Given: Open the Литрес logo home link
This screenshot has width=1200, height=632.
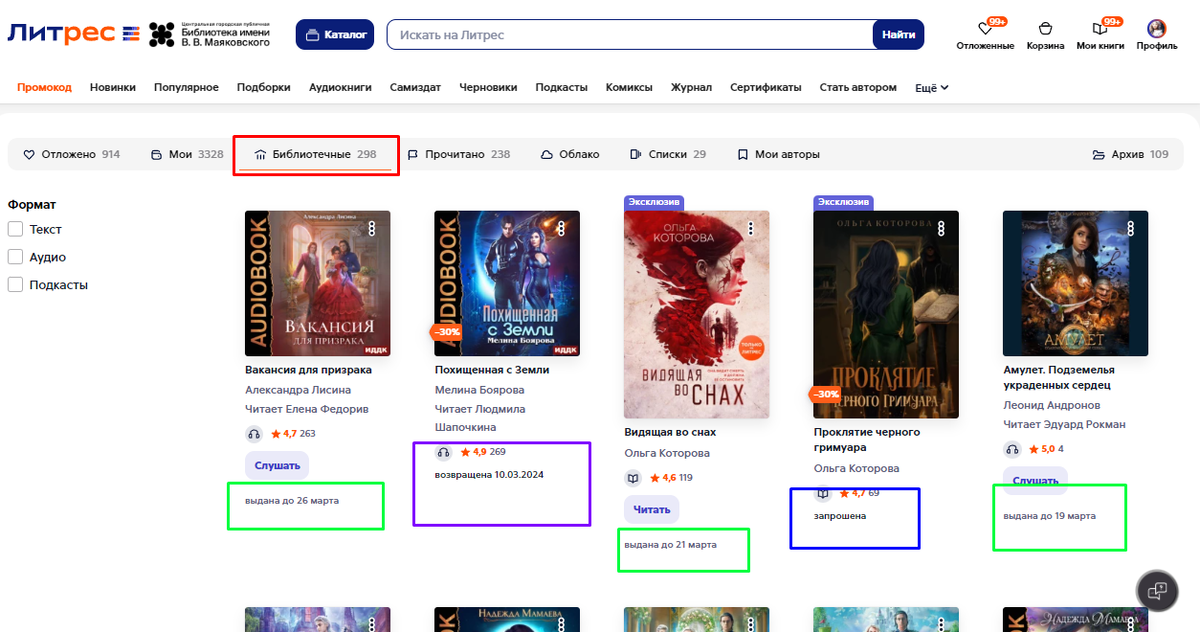Looking at the screenshot, I should [x=73, y=34].
